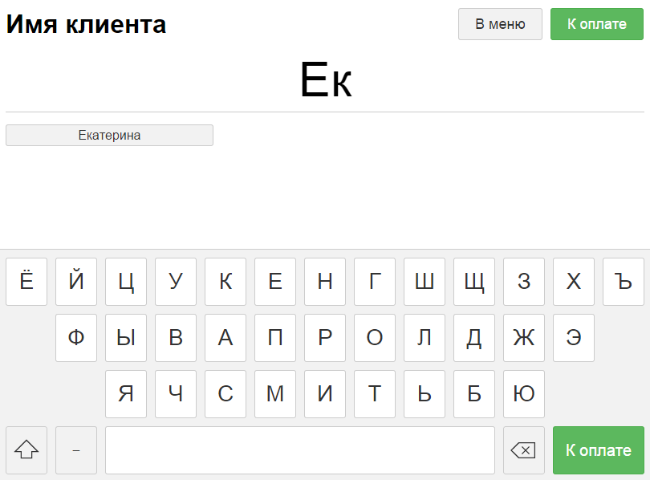Tap the К key
This screenshot has height=480, width=650.
tap(225, 281)
